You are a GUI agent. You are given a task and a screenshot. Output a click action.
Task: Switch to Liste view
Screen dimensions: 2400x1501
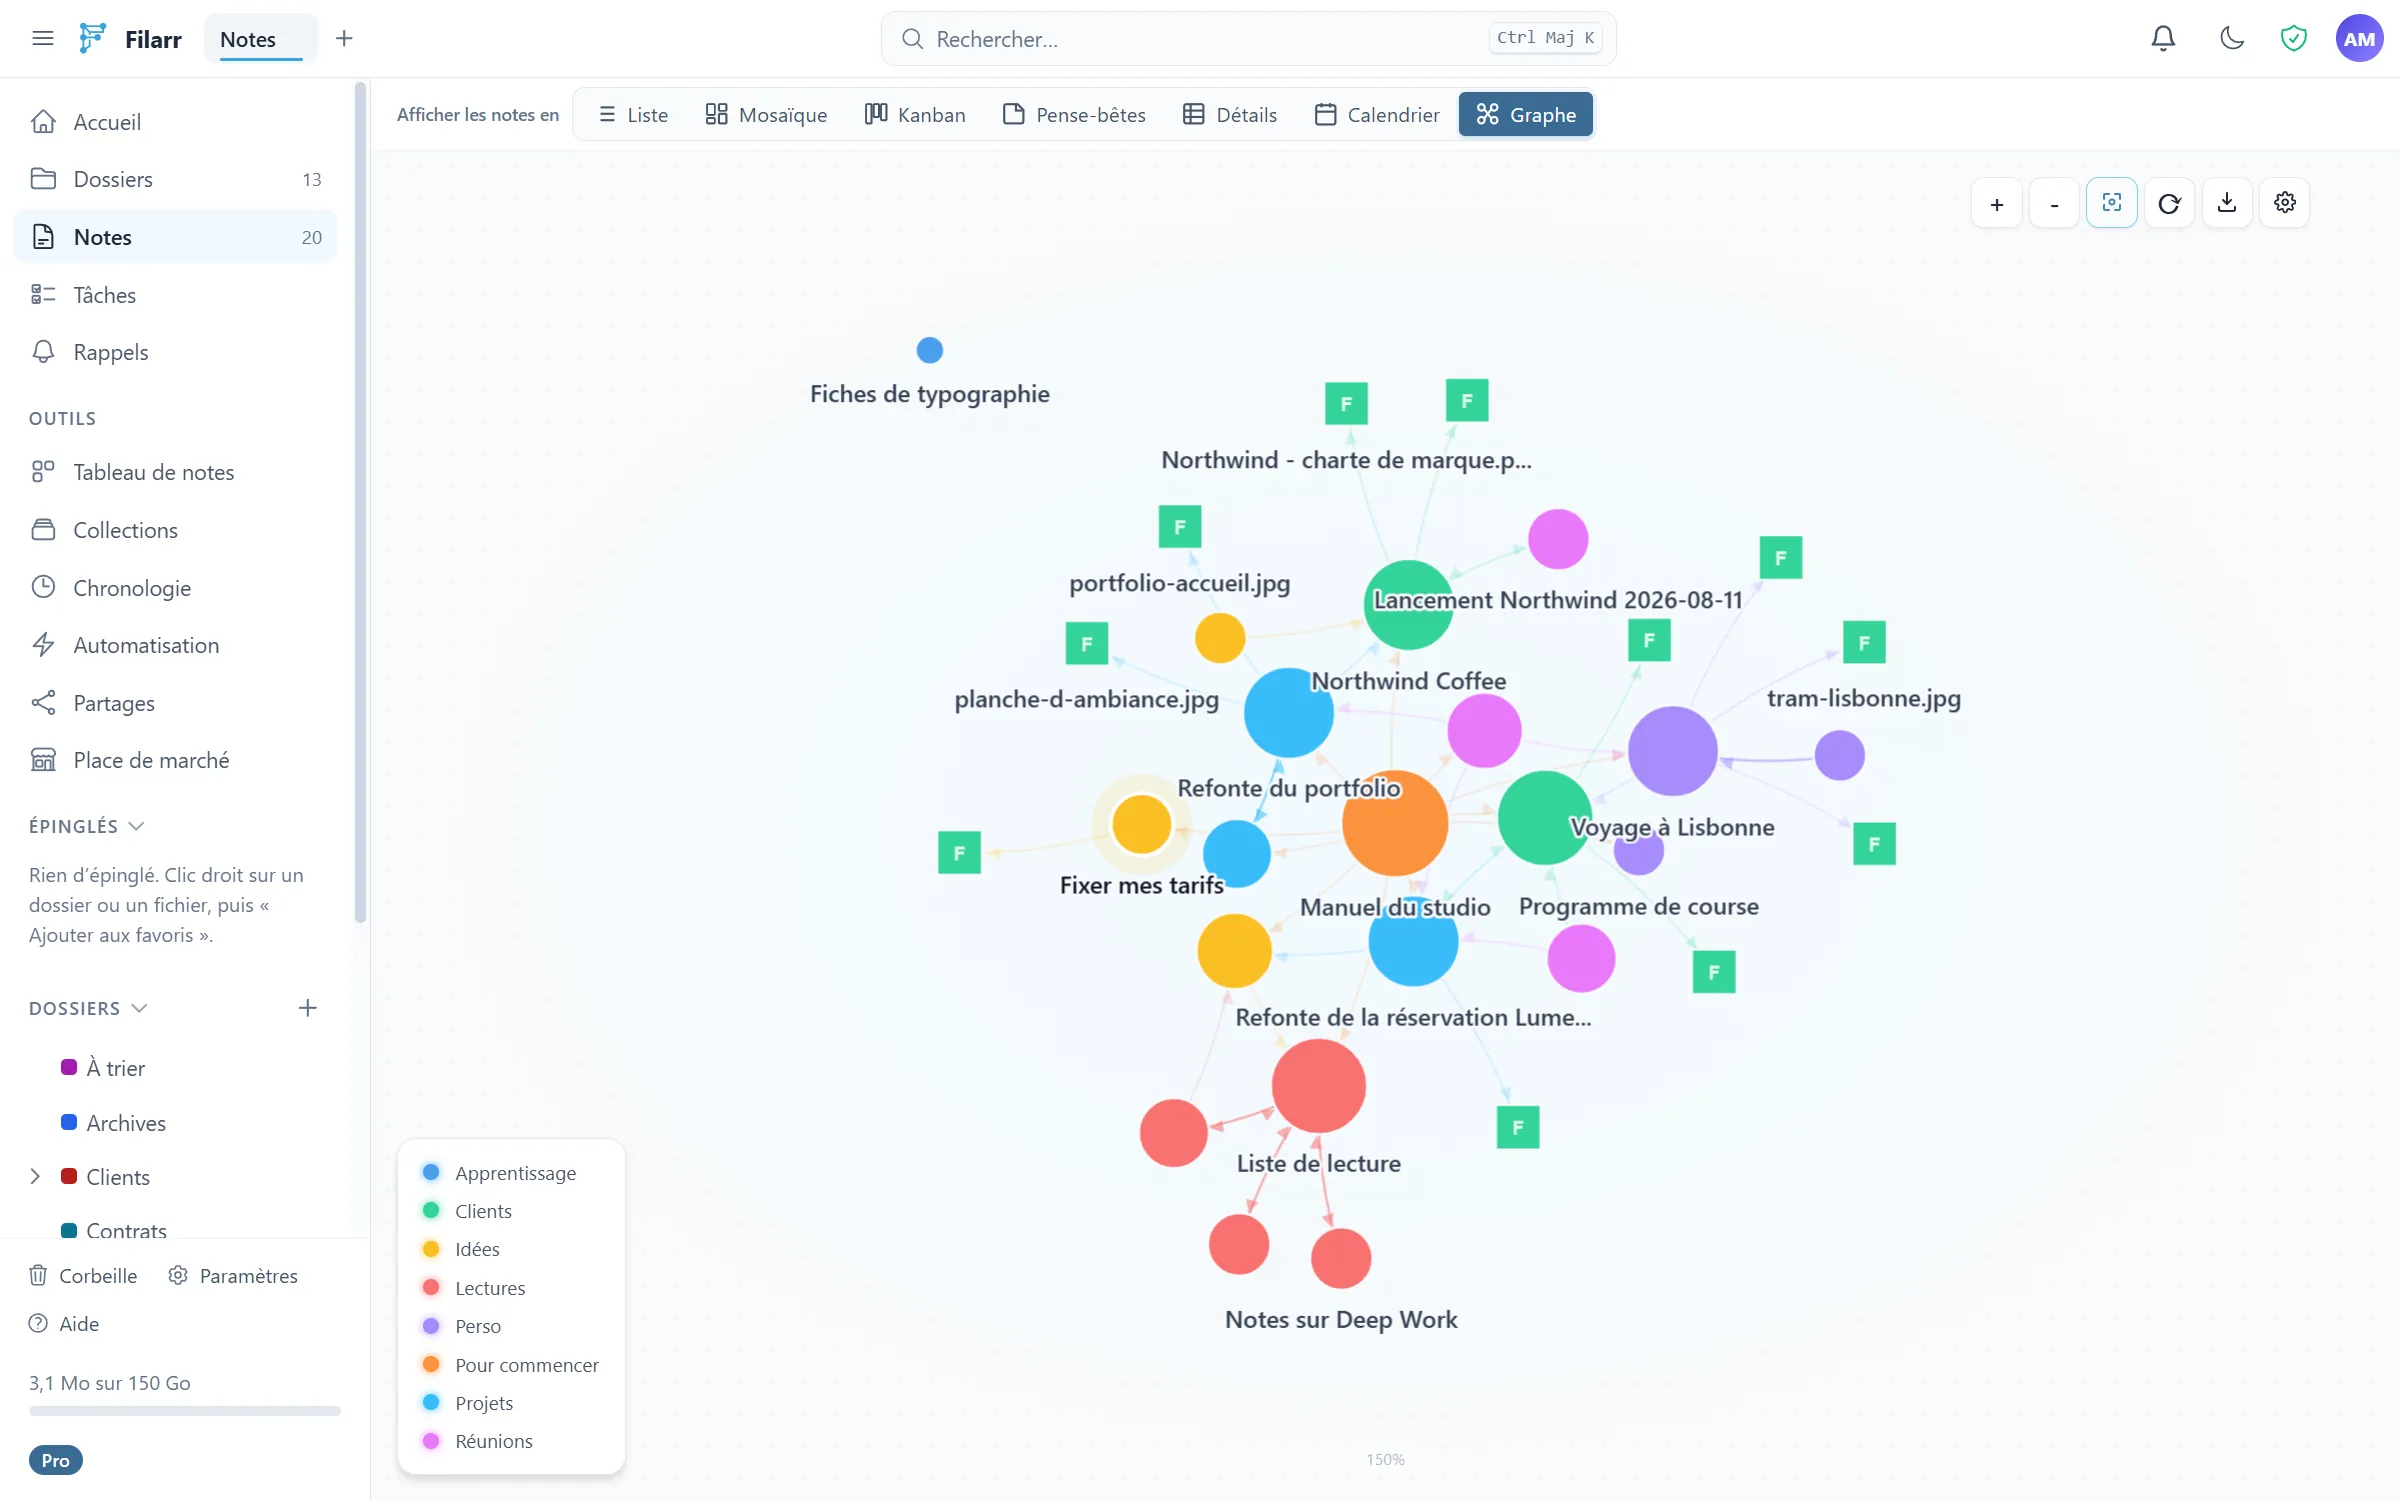tap(633, 115)
